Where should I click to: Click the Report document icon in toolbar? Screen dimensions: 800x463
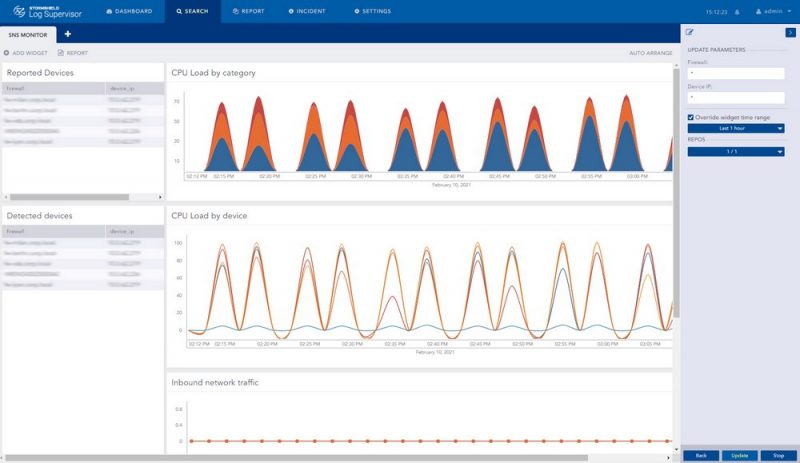pyautogui.click(x=60, y=53)
